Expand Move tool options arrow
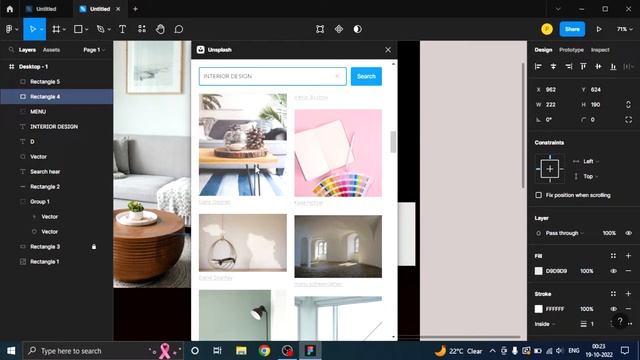The height and width of the screenshot is (360, 640). [42, 29]
